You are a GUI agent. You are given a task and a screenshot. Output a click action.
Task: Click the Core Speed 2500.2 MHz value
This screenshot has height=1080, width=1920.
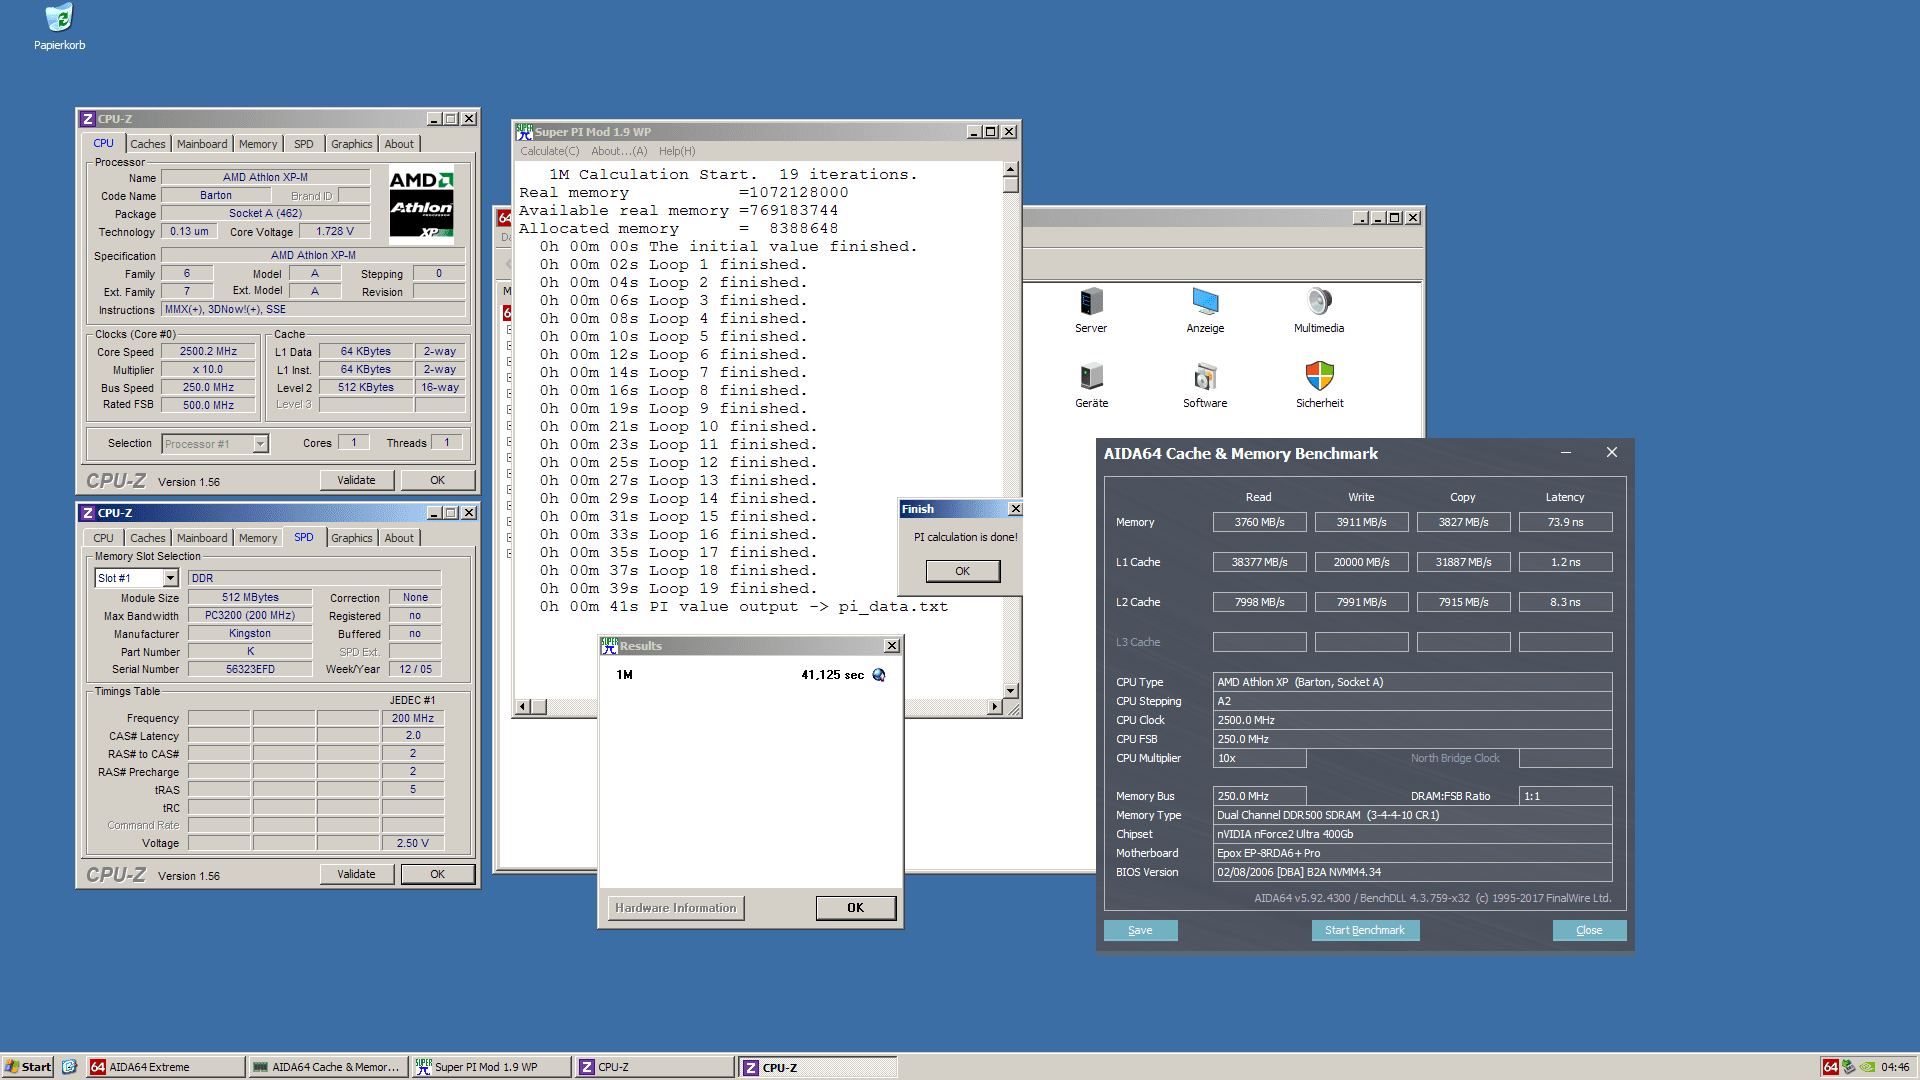point(208,352)
